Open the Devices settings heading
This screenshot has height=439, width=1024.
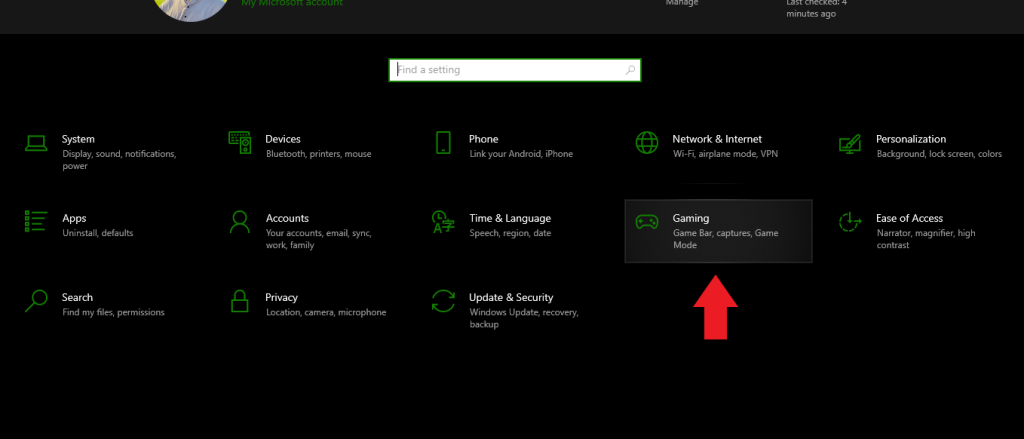click(283, 138)
